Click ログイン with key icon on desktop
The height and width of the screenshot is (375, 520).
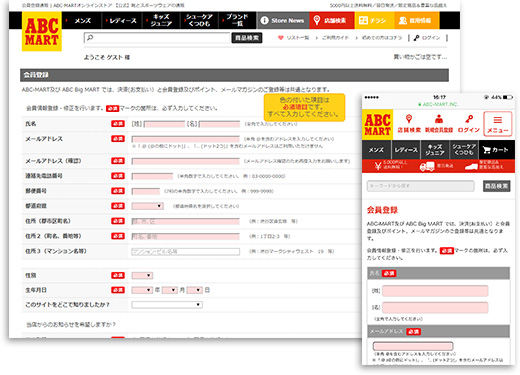pos(427,38)
